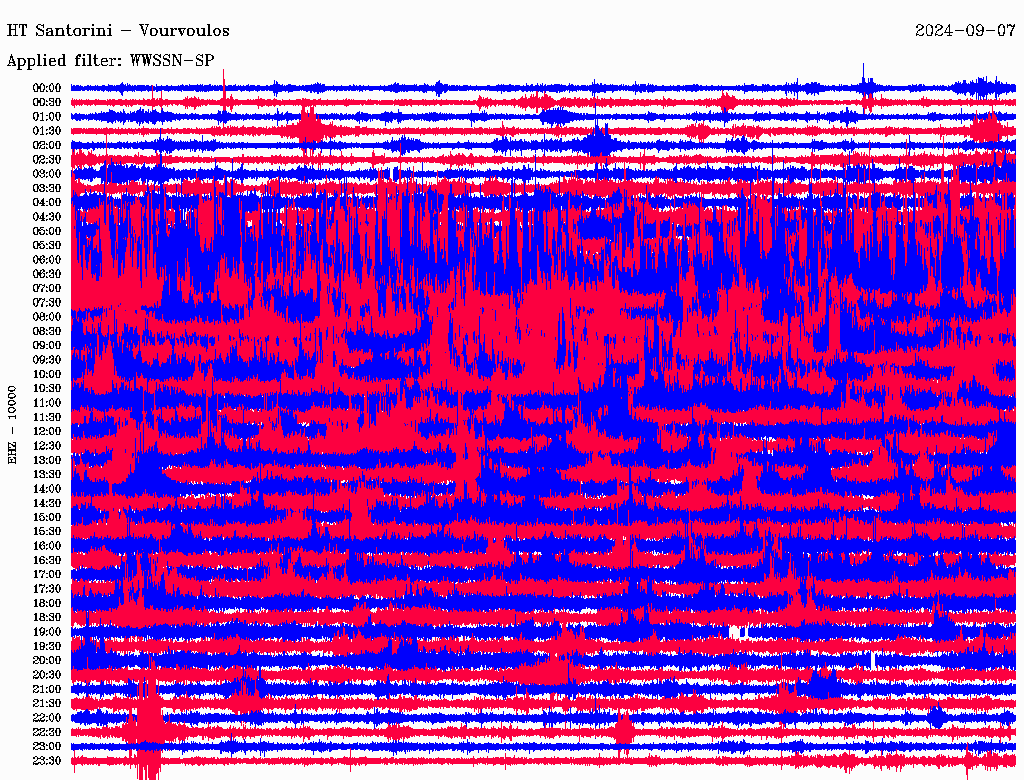Click the Applied filter: WWSSN-SP text

(110, 61)
